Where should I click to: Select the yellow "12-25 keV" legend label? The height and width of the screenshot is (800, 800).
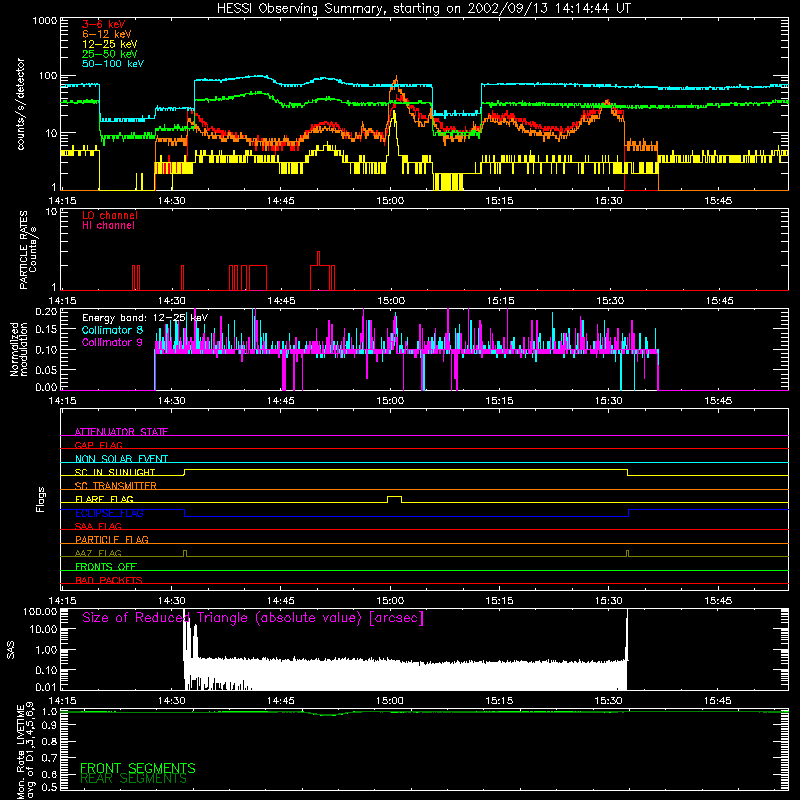109,44
